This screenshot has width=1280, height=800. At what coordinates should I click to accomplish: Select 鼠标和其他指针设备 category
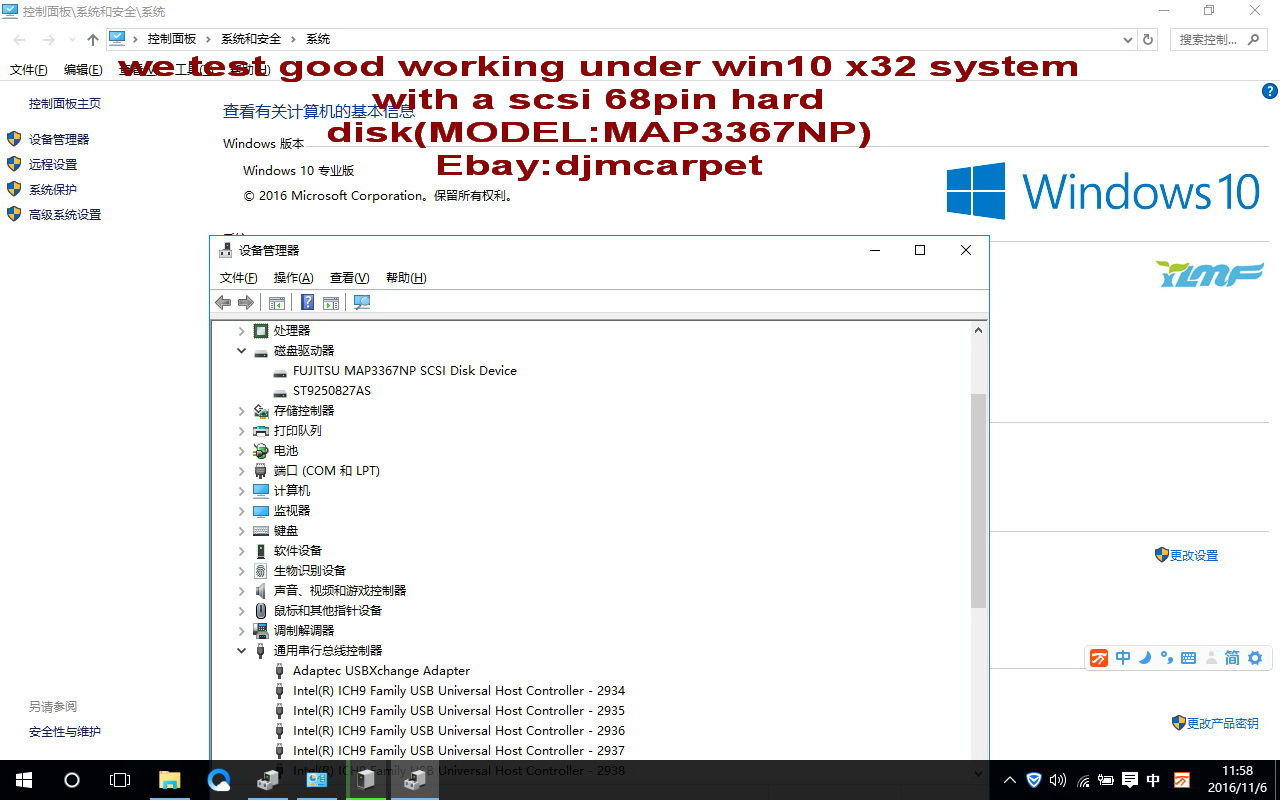pyautogui.click(x=328, y=611)
